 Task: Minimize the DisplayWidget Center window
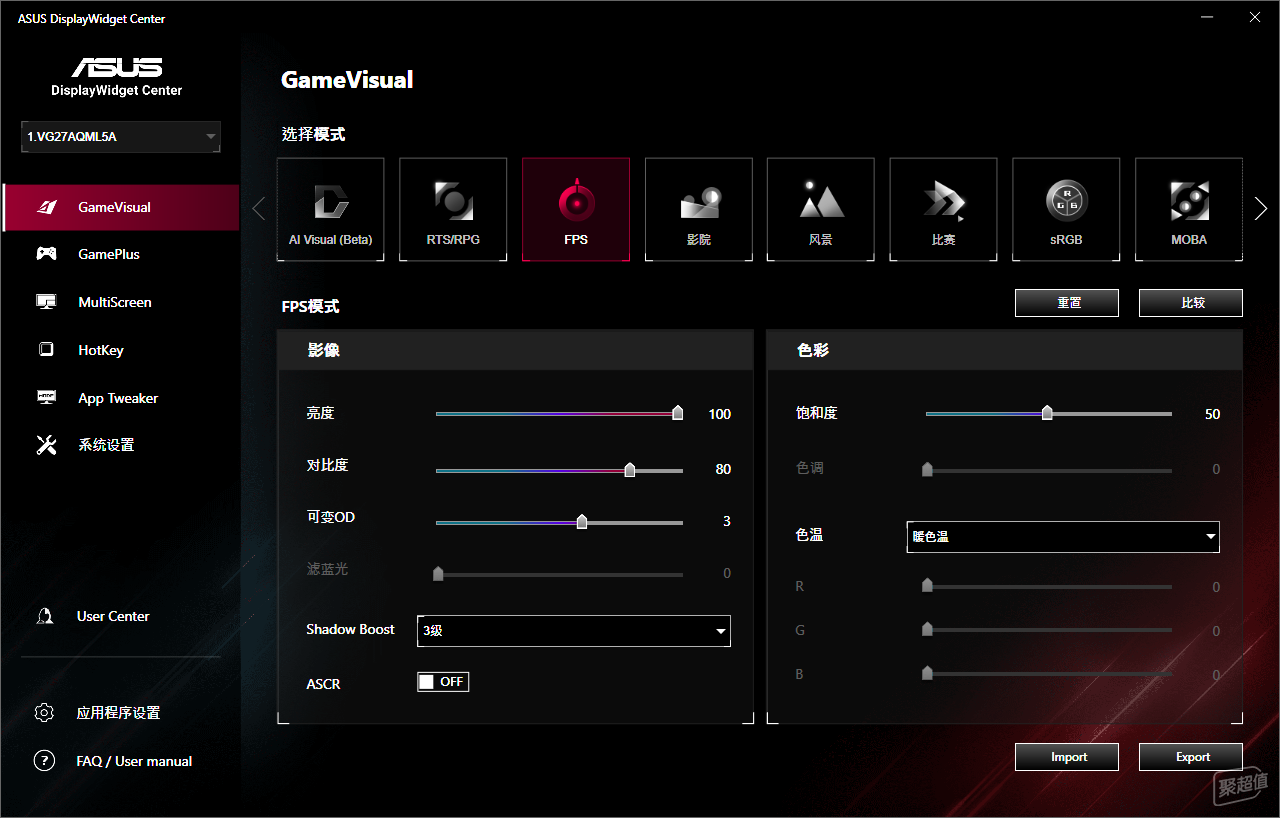(1207, 18)
